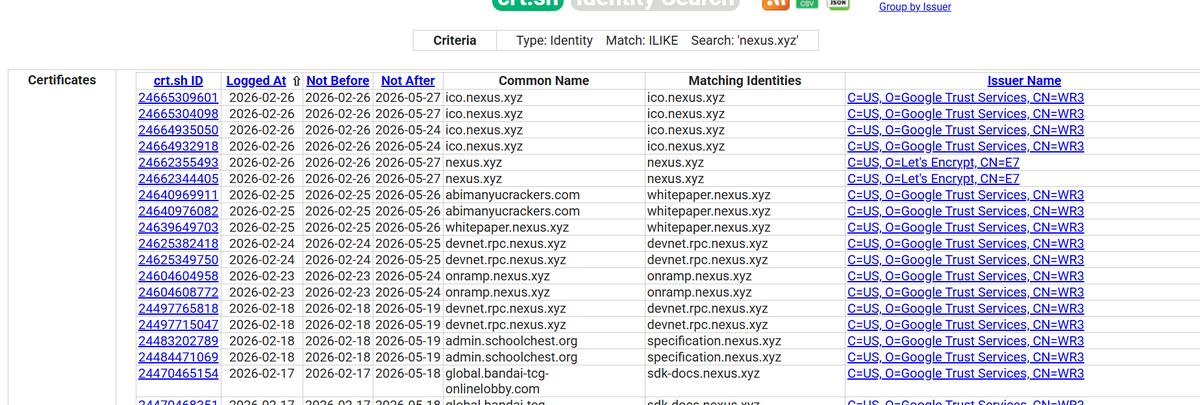Sort by the Issuer Name column header
Screen dimensions: 1200x405
tap(1024, 81)
